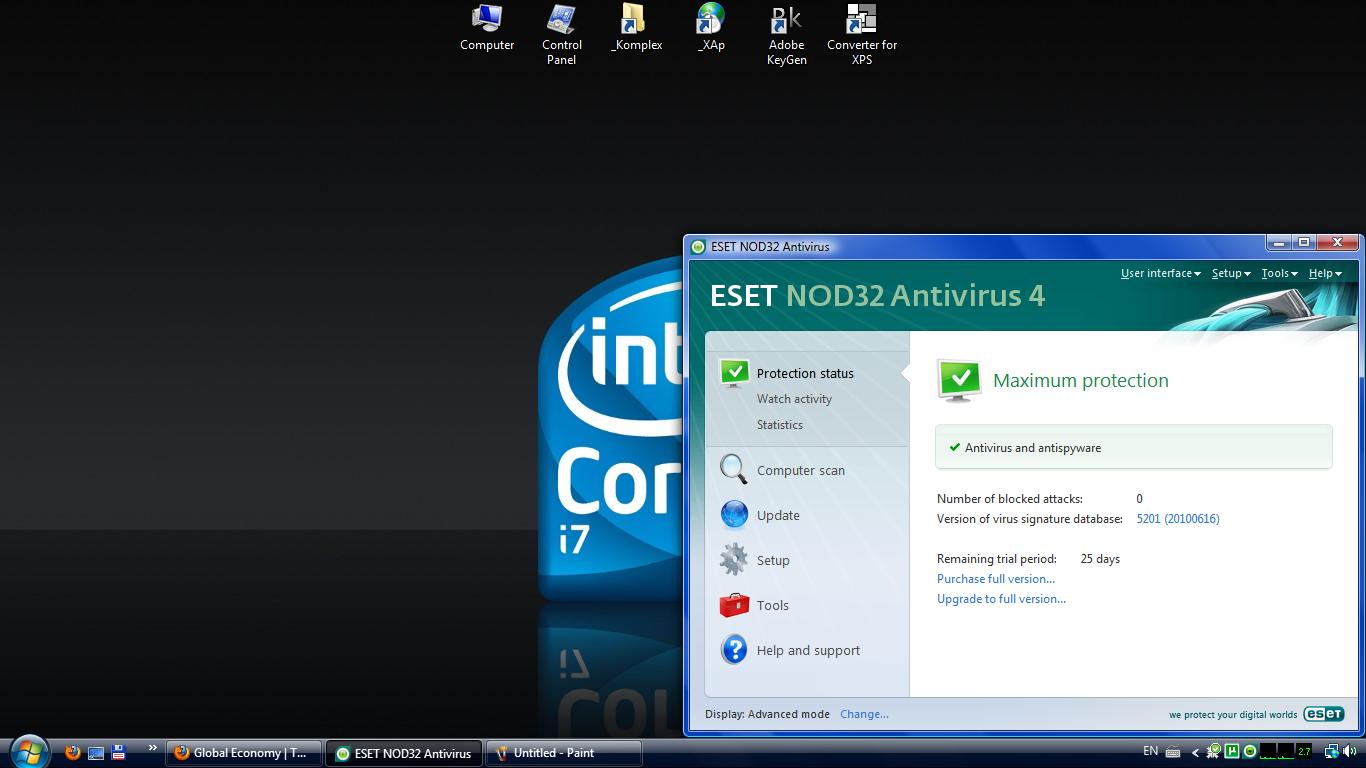Click the volume speaker tray icon
Image resolution: width=1366 pixels, height=768 pixels.
(1350, 751)
